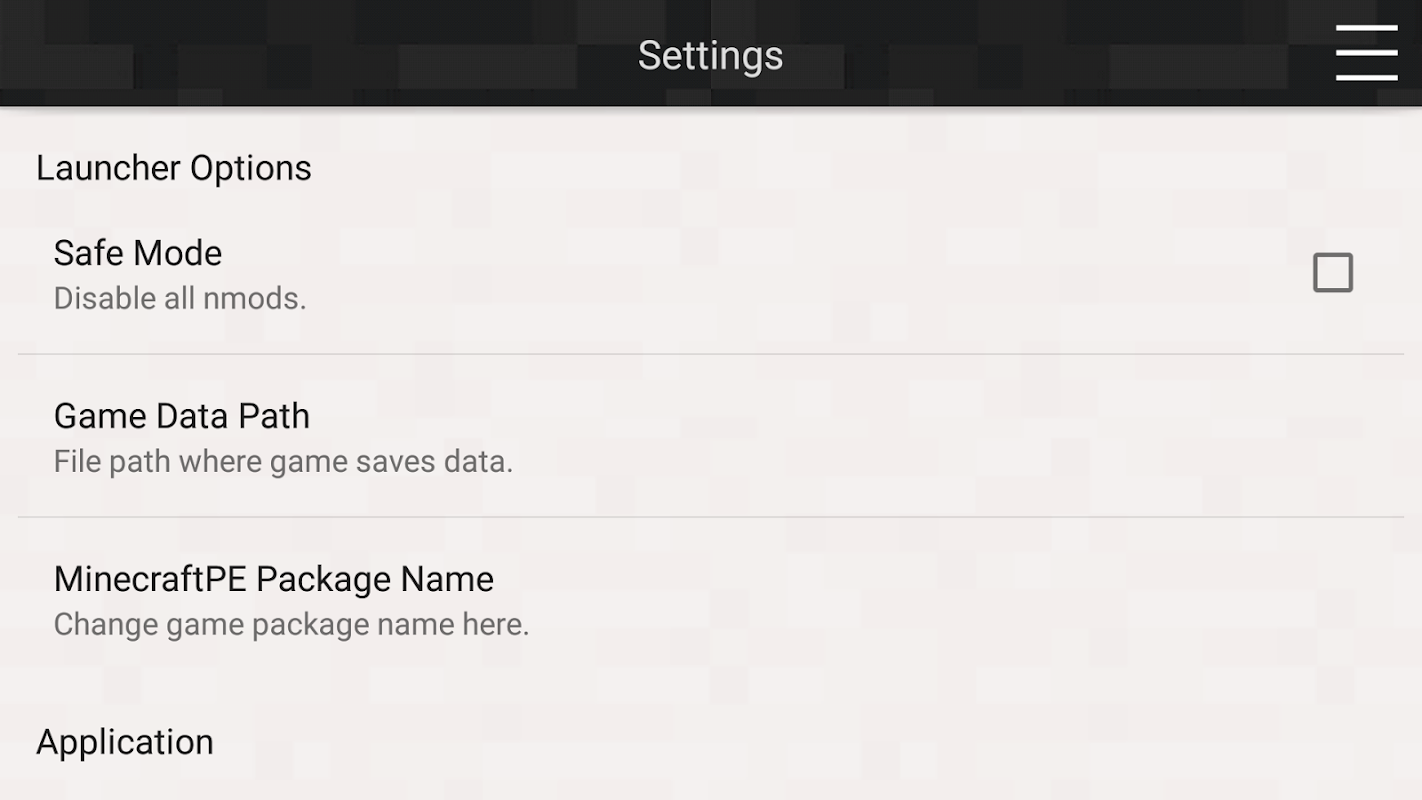Click the word 'Path' in Game Data Path
1422x800 pixels.
tap(274, 416)
